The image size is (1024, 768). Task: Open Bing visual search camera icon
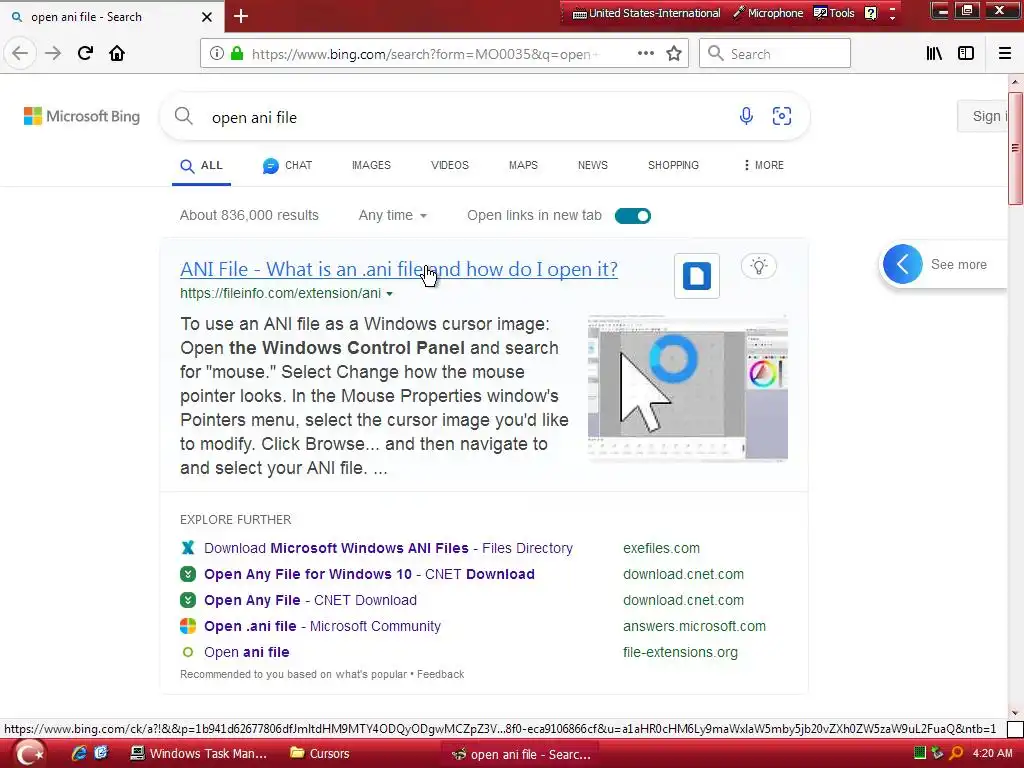782,116
